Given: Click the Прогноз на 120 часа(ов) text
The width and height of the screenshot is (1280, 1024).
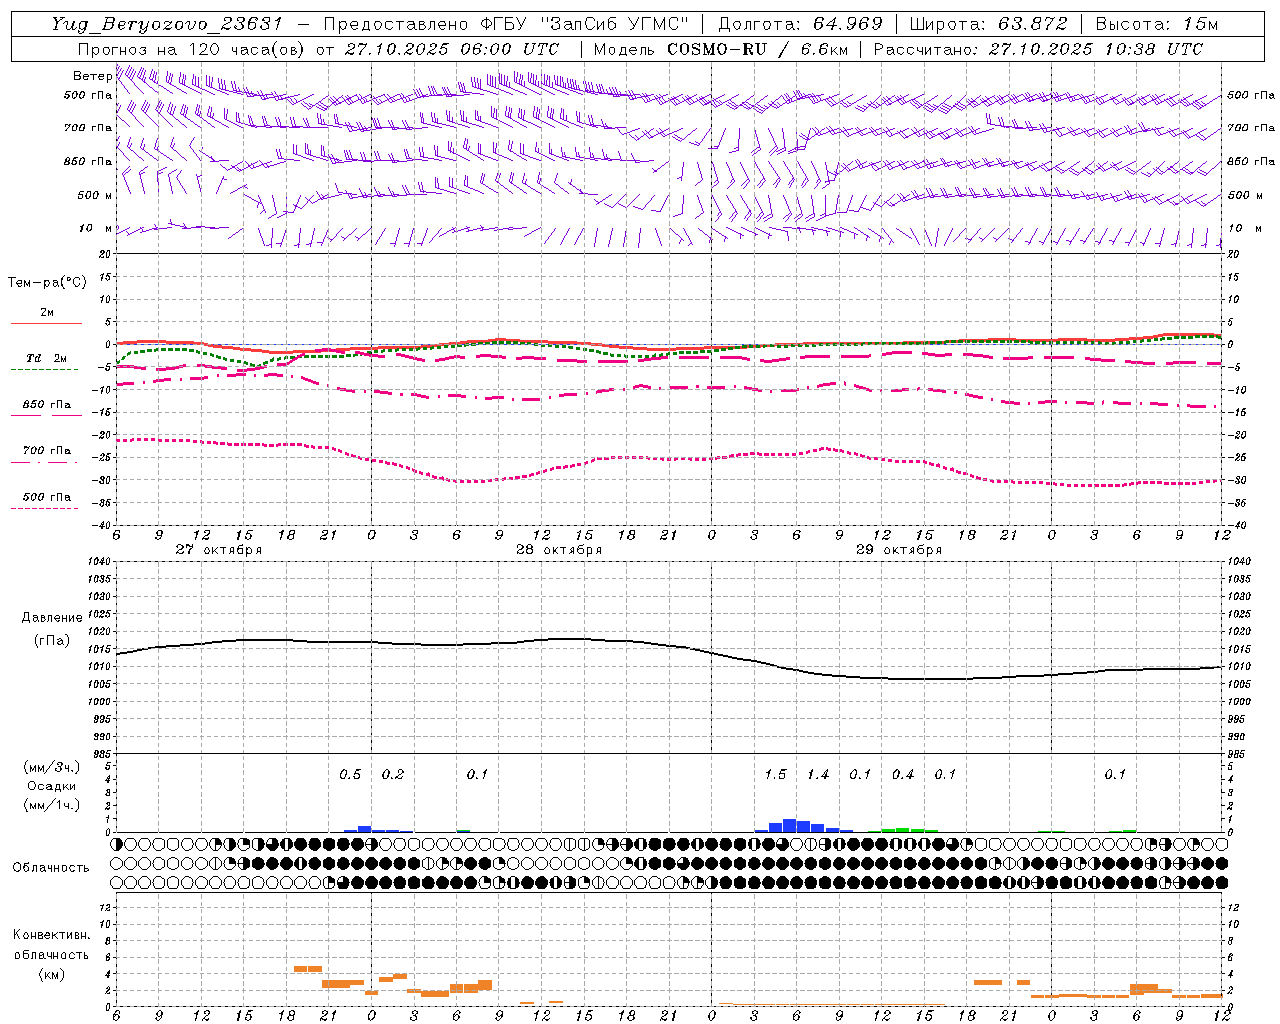Looking at the screenshot, I should coord(190,49).
